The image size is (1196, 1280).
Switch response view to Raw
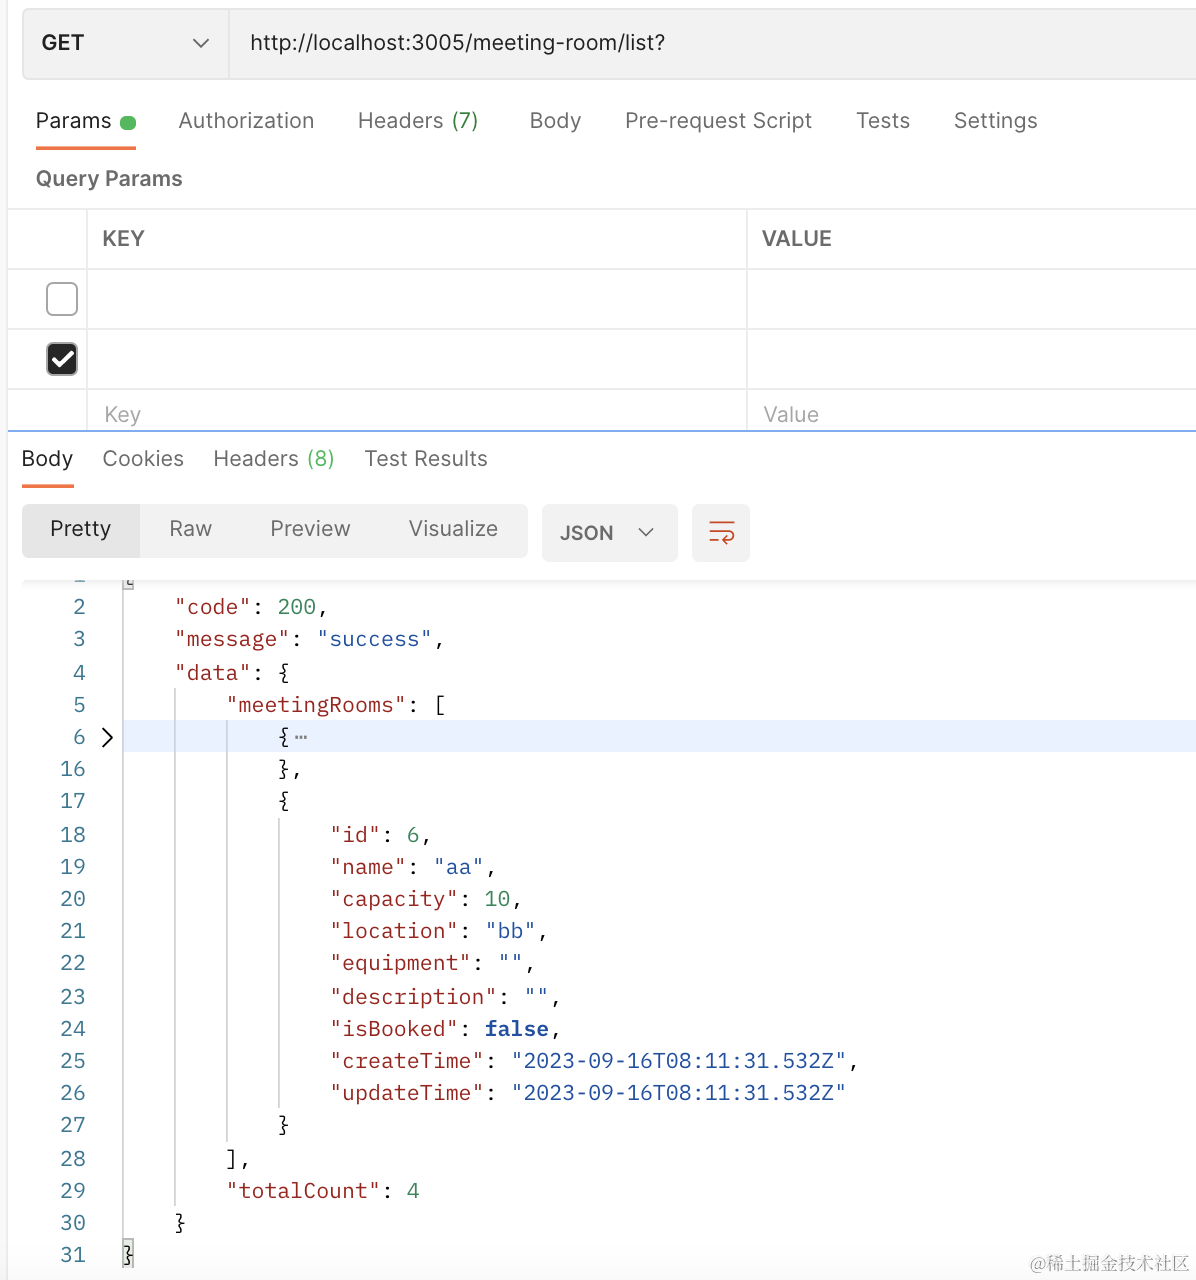click(190, 529)
